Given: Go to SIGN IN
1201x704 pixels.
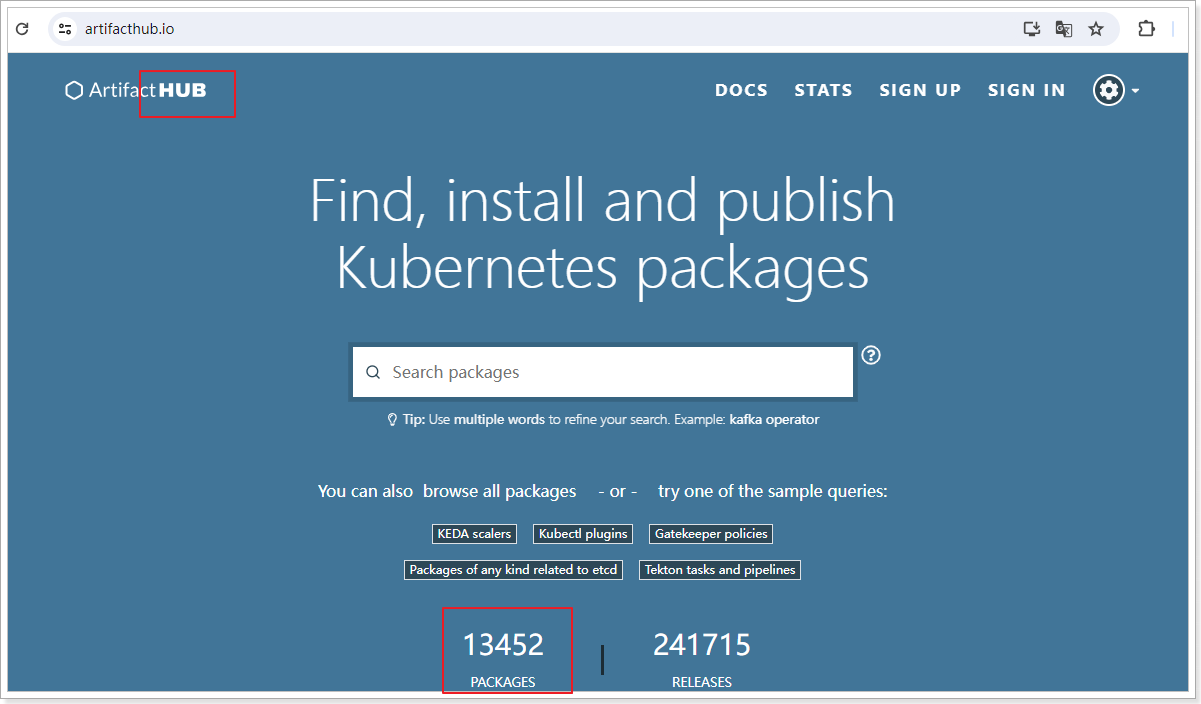Looking at the screenshot, I should 1026,90.
